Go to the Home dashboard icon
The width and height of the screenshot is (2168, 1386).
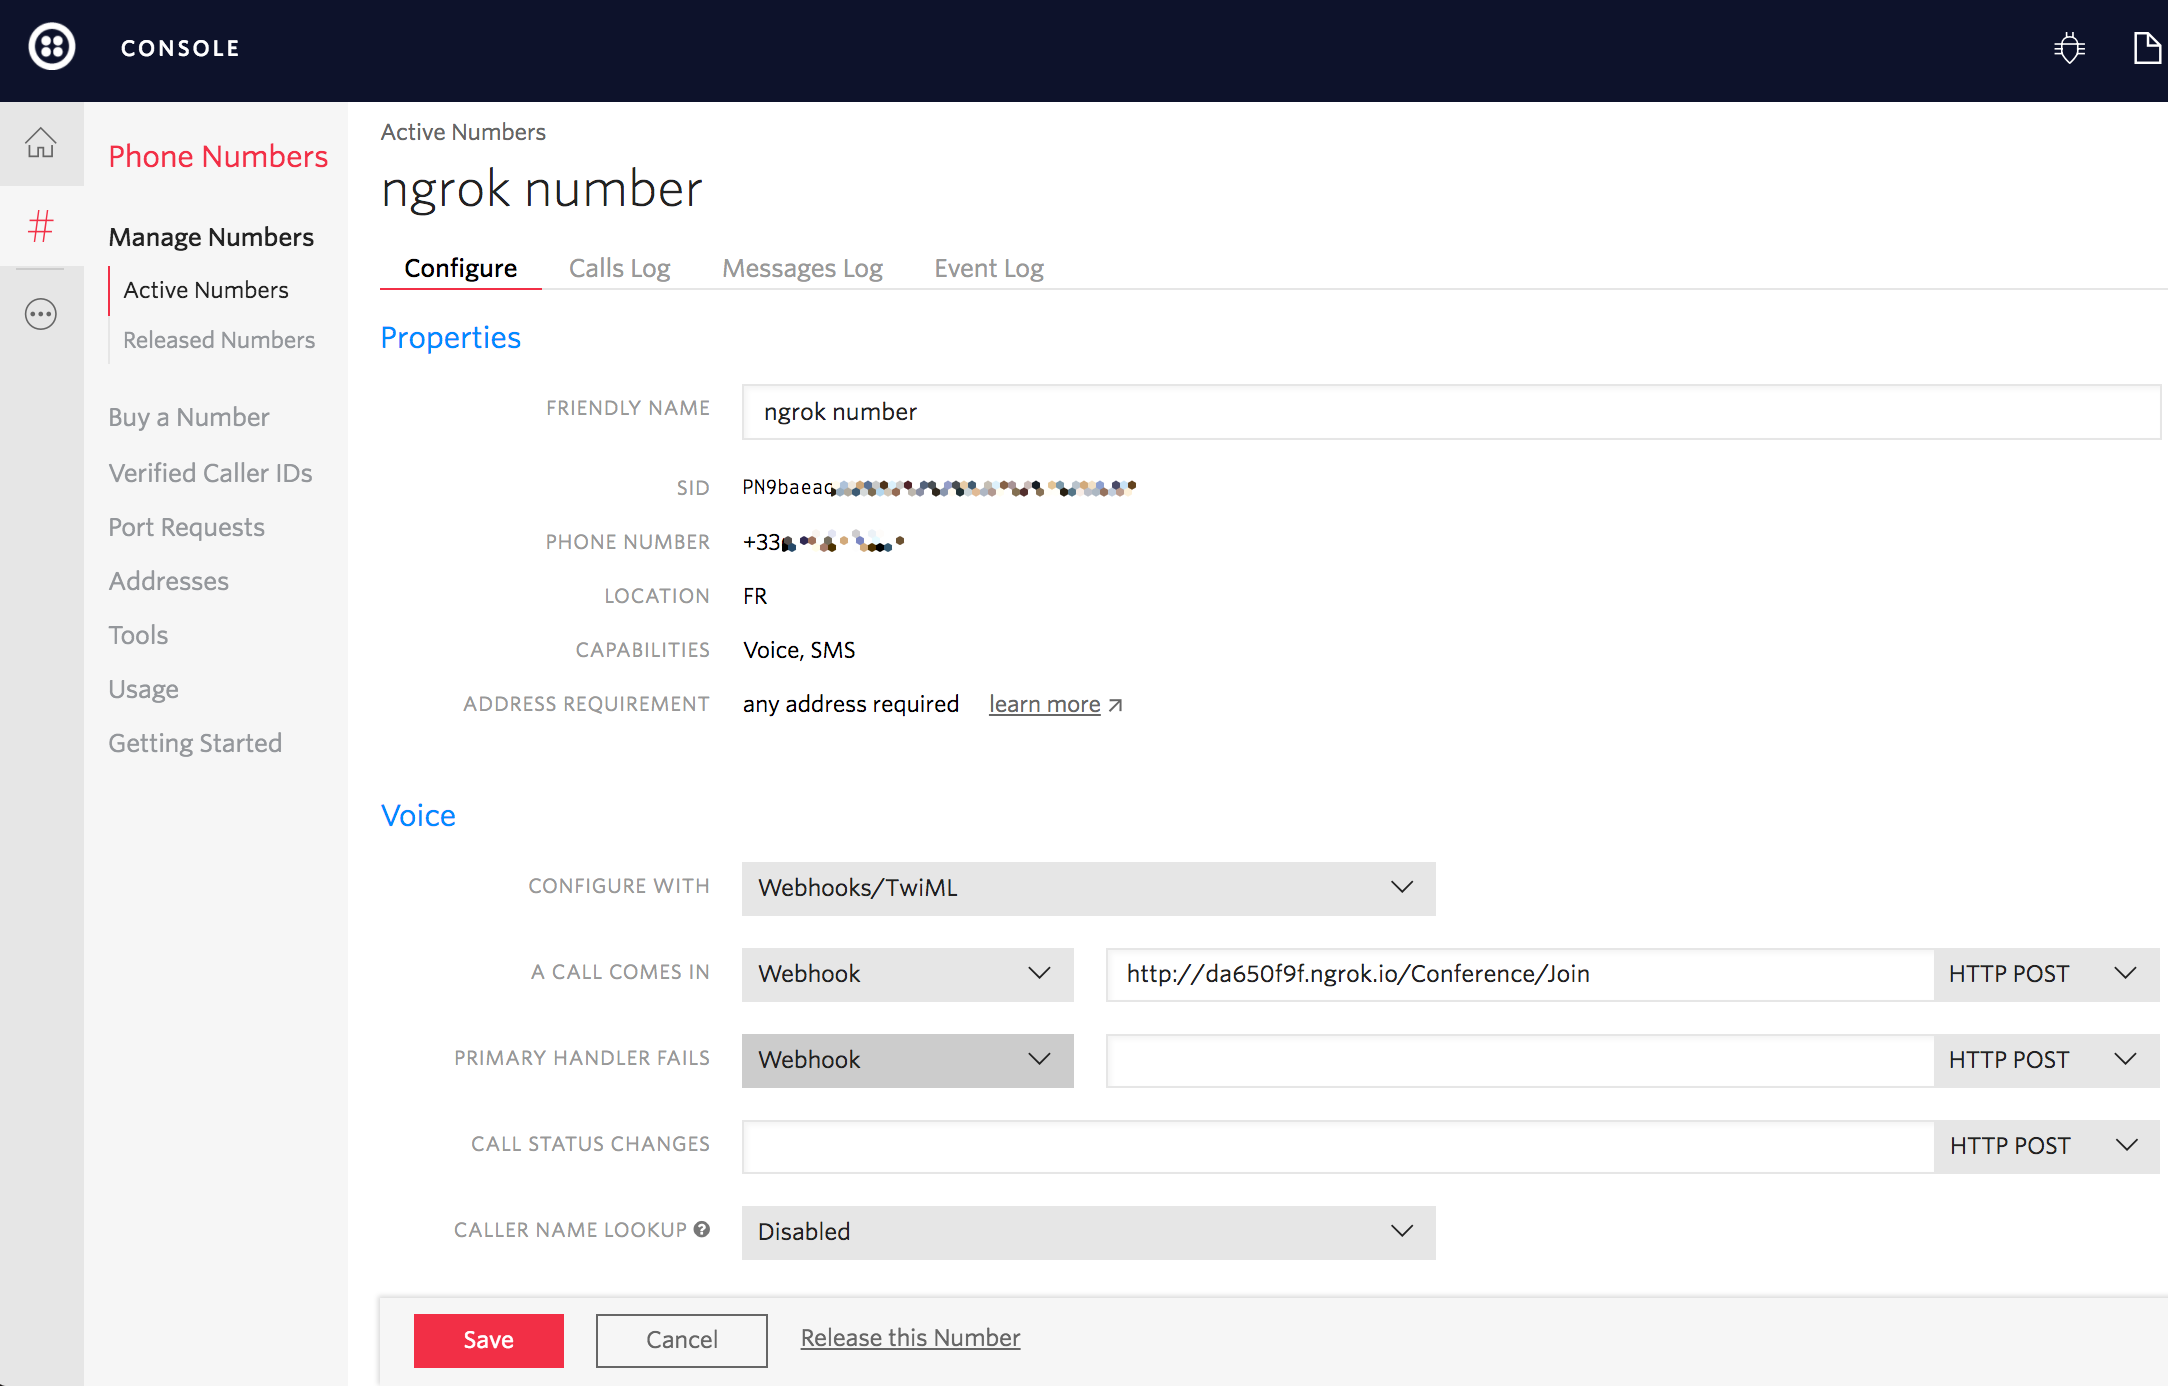pos(41,143)
